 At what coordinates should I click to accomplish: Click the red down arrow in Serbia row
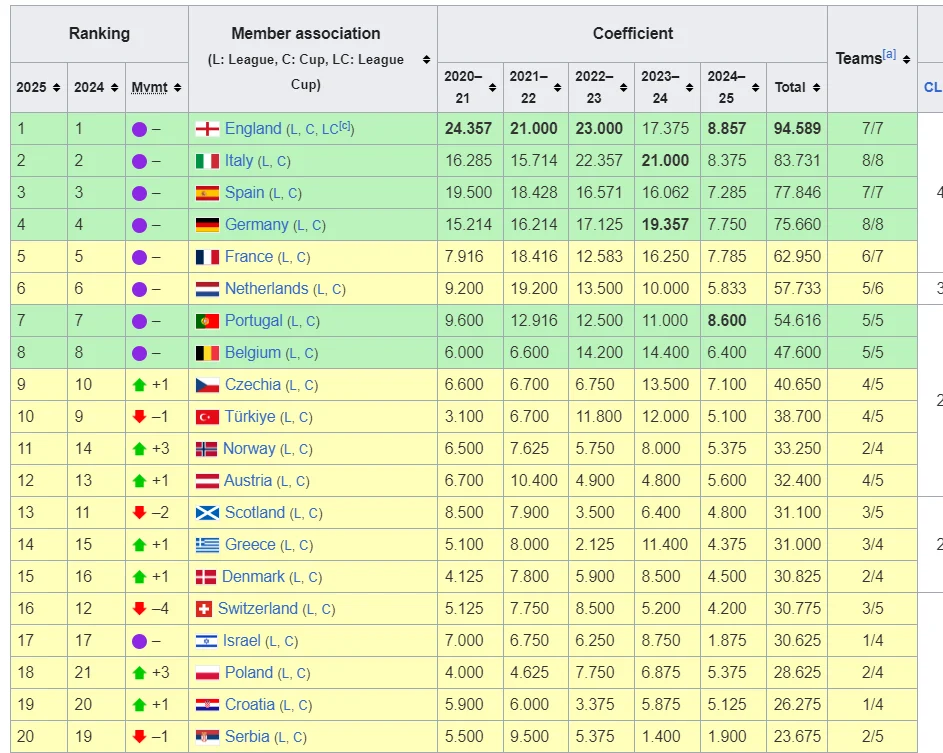pyautogui.click(x=139, y=737)
